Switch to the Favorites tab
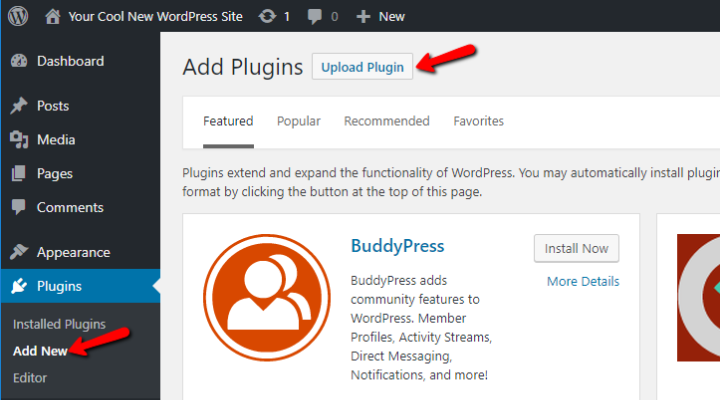The width and height of the screenshot is (720, 400). pyautogui.click(x=478, y=121)
